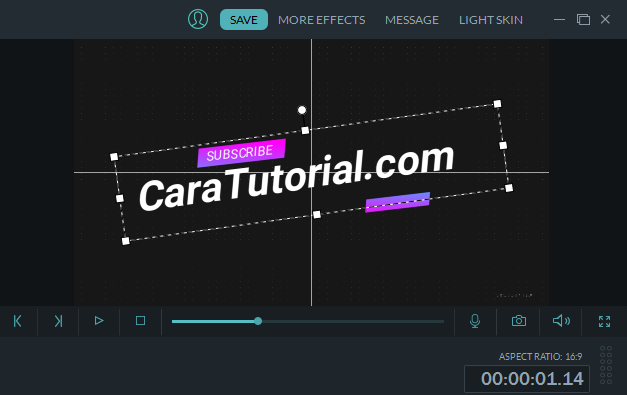Screen dimensions: 627x395
Task: Select the top-right corner handle of the title box
Action: coord(497,104)
